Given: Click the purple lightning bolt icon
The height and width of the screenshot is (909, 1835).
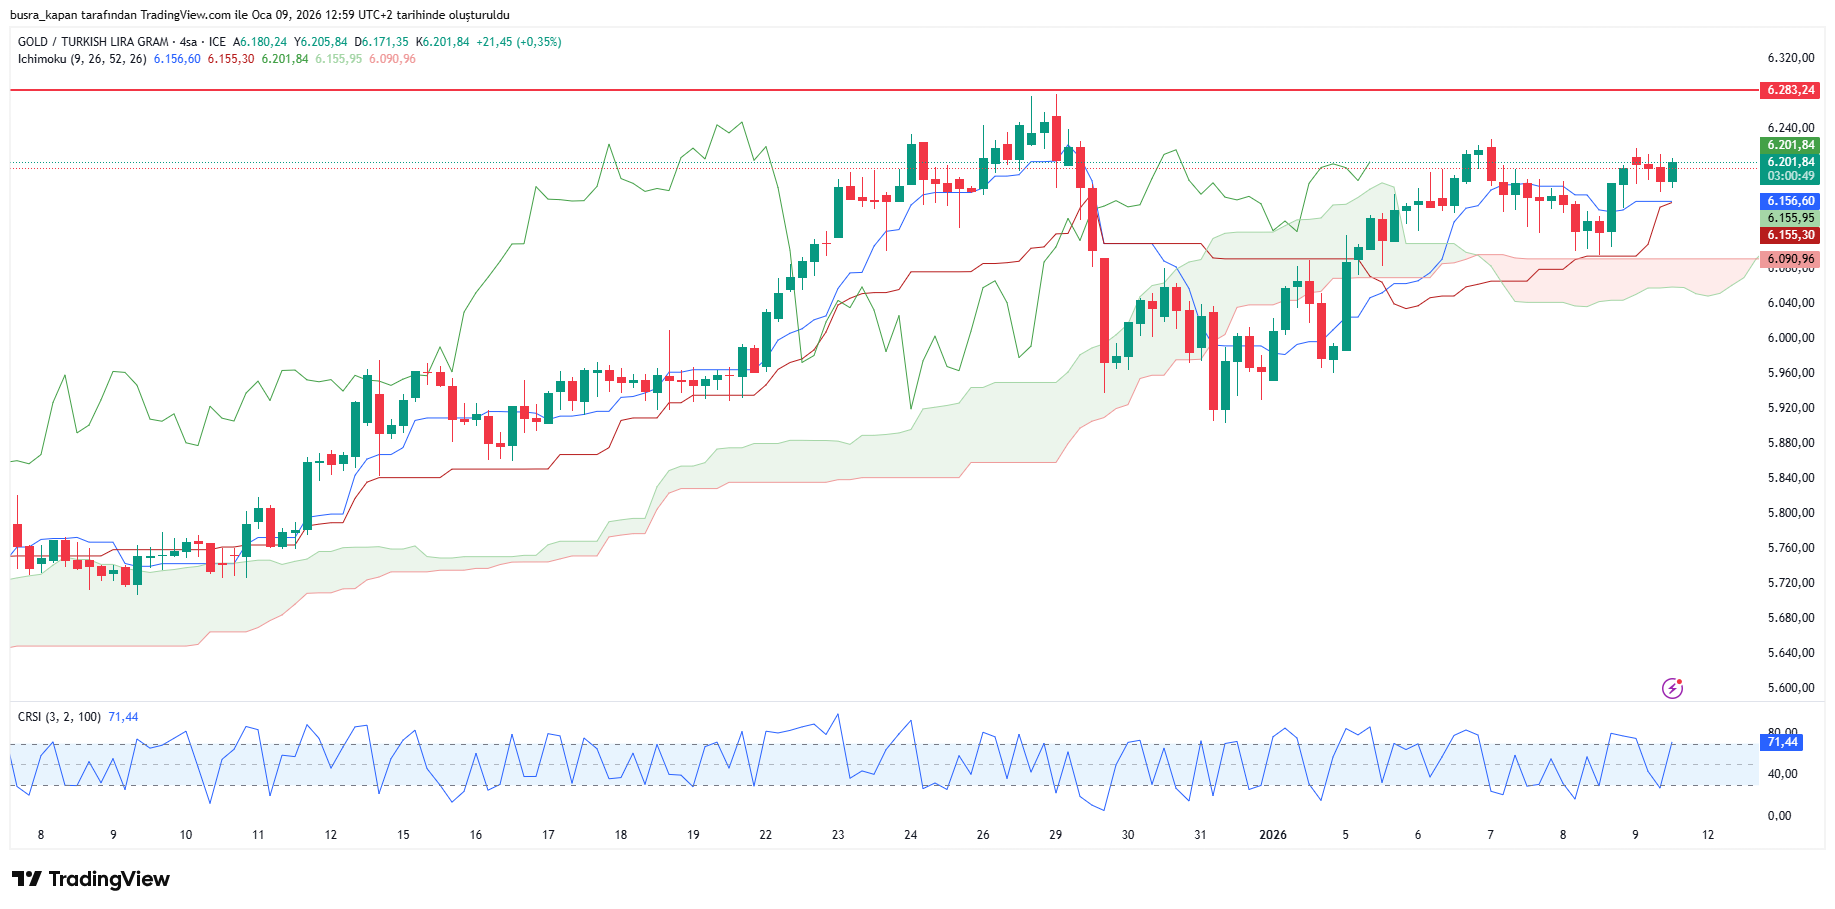Looking at the screenshot, I should click(1672, 688).
